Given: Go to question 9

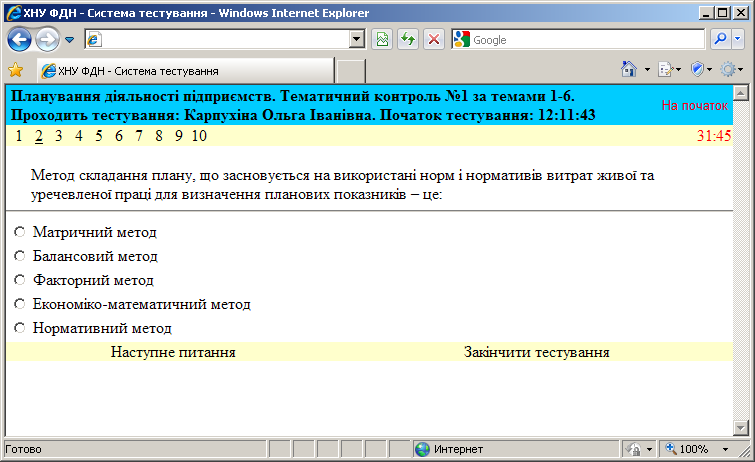Looking at the screenshot, I should coord(179,136).
